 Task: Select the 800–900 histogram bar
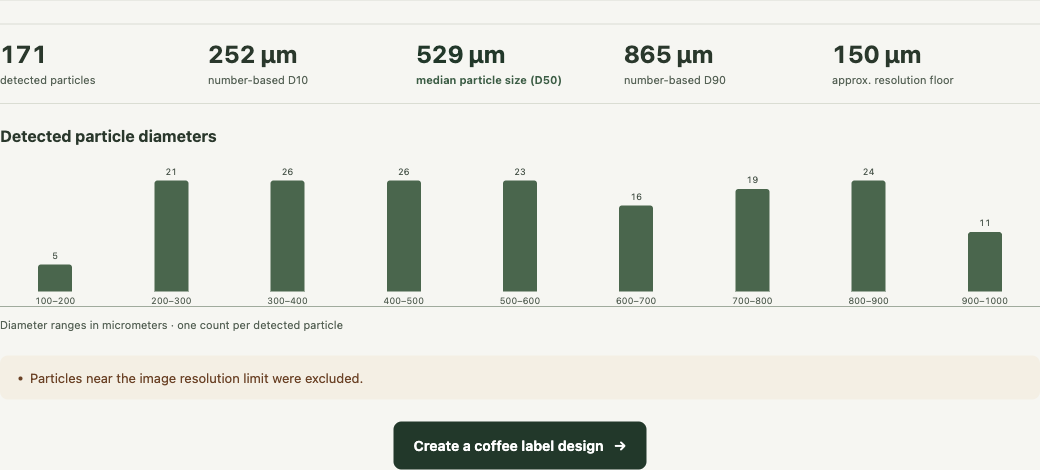pyautogui.click(x=868, y=236)
